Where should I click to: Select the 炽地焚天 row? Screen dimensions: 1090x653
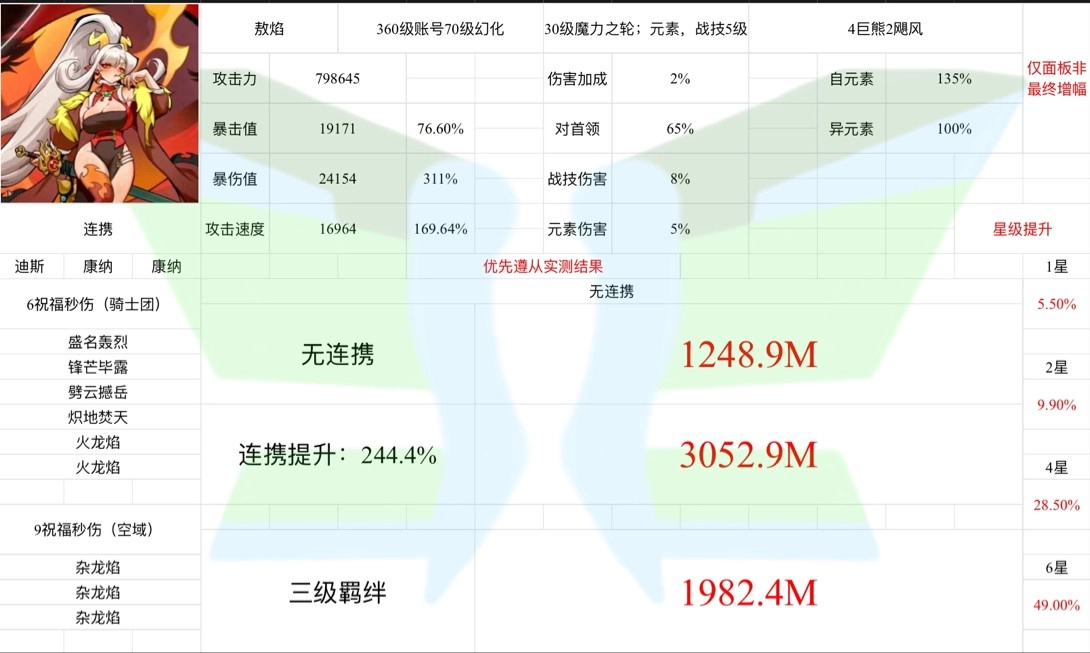(x=100, y=417)
